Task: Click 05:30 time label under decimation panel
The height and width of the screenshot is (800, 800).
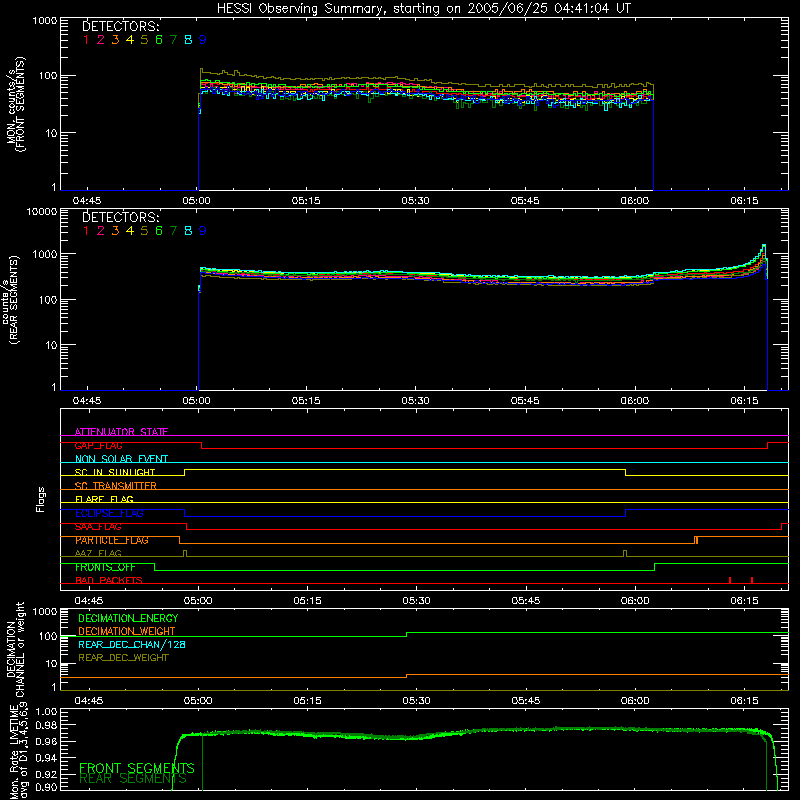Action: [x=416, y=701]
